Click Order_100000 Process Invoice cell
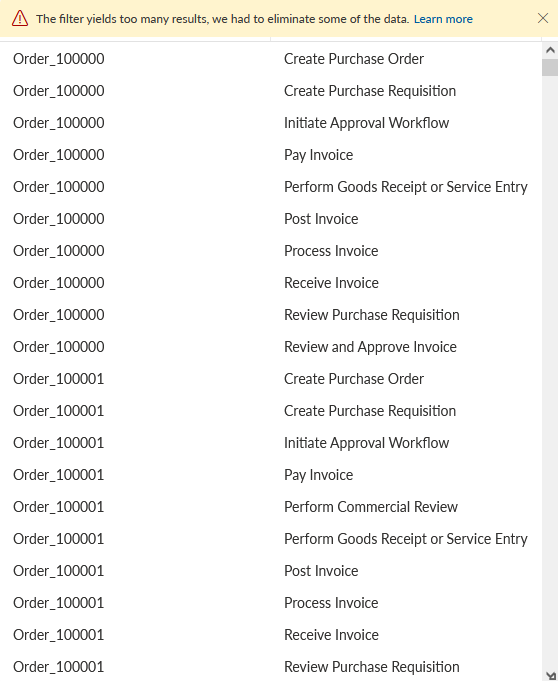Image resolution: width=558 pixels, height=681 pixels. 331,251
